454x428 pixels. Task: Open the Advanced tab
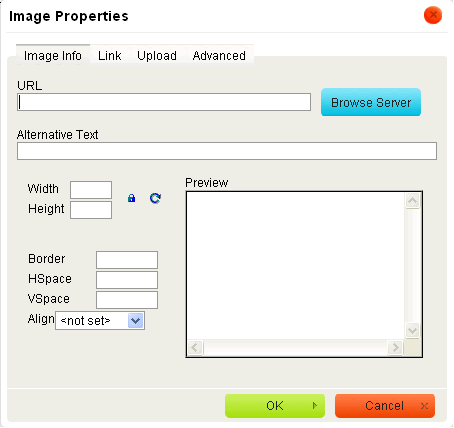pos(219,55)
